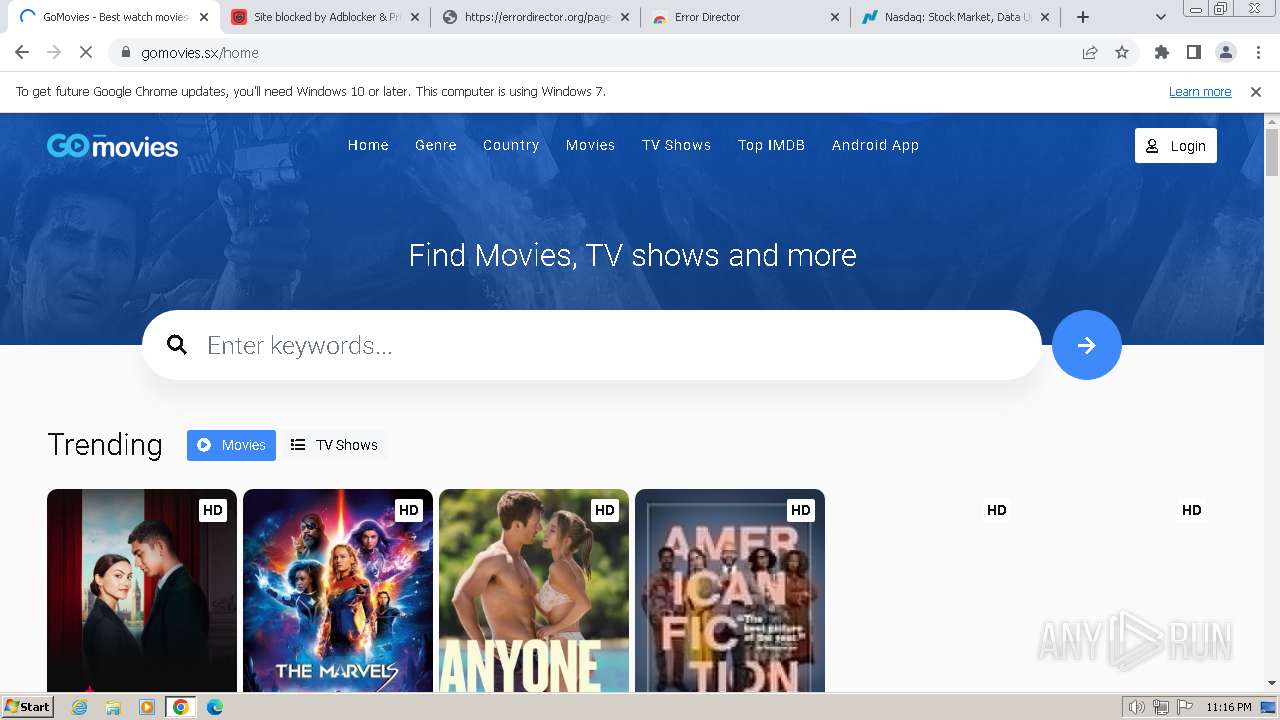Click the magnifier icon in search box
The width and height of the screenshot is (1280, 720).
[177, 345]
